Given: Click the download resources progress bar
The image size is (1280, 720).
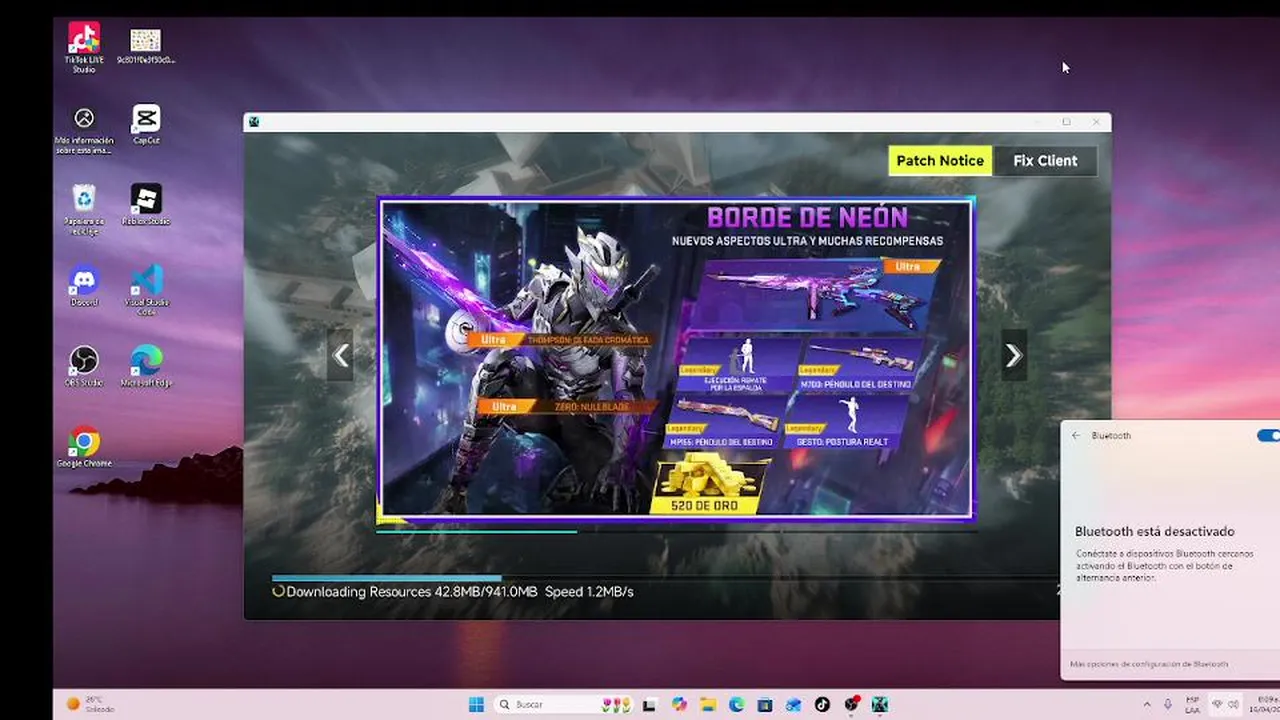Looking at the screenshot, I should tap(664, 578).
